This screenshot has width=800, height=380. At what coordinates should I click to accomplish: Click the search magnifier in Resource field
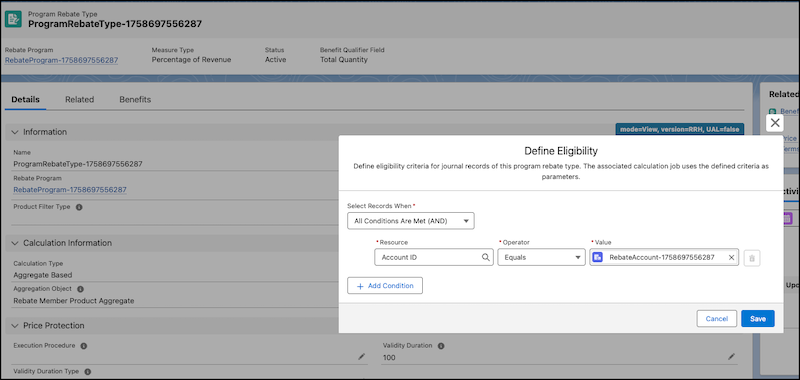486,258
